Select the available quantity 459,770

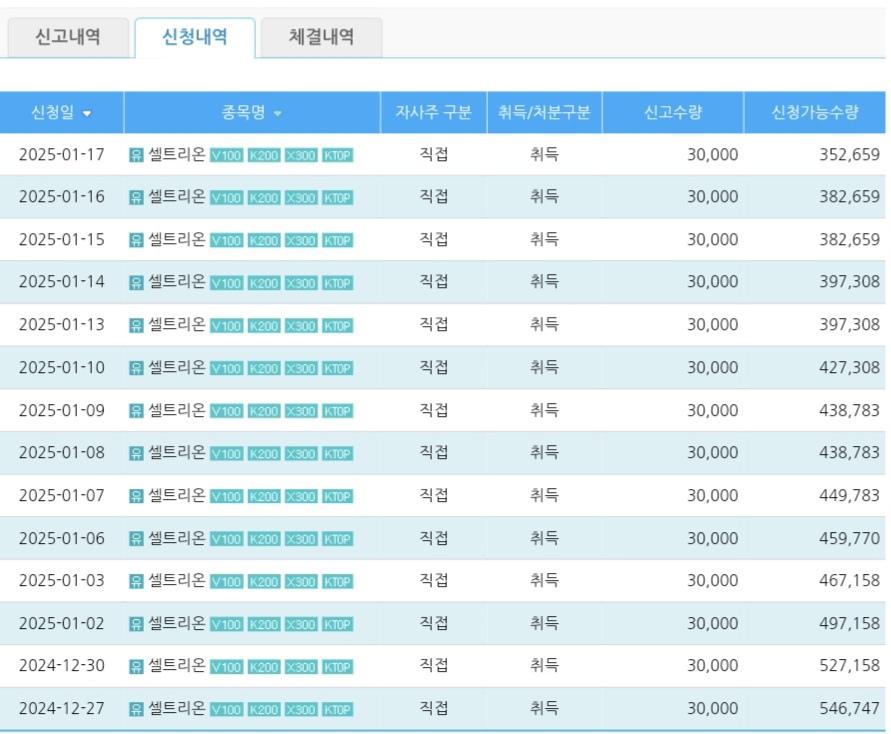coord(850,538)
